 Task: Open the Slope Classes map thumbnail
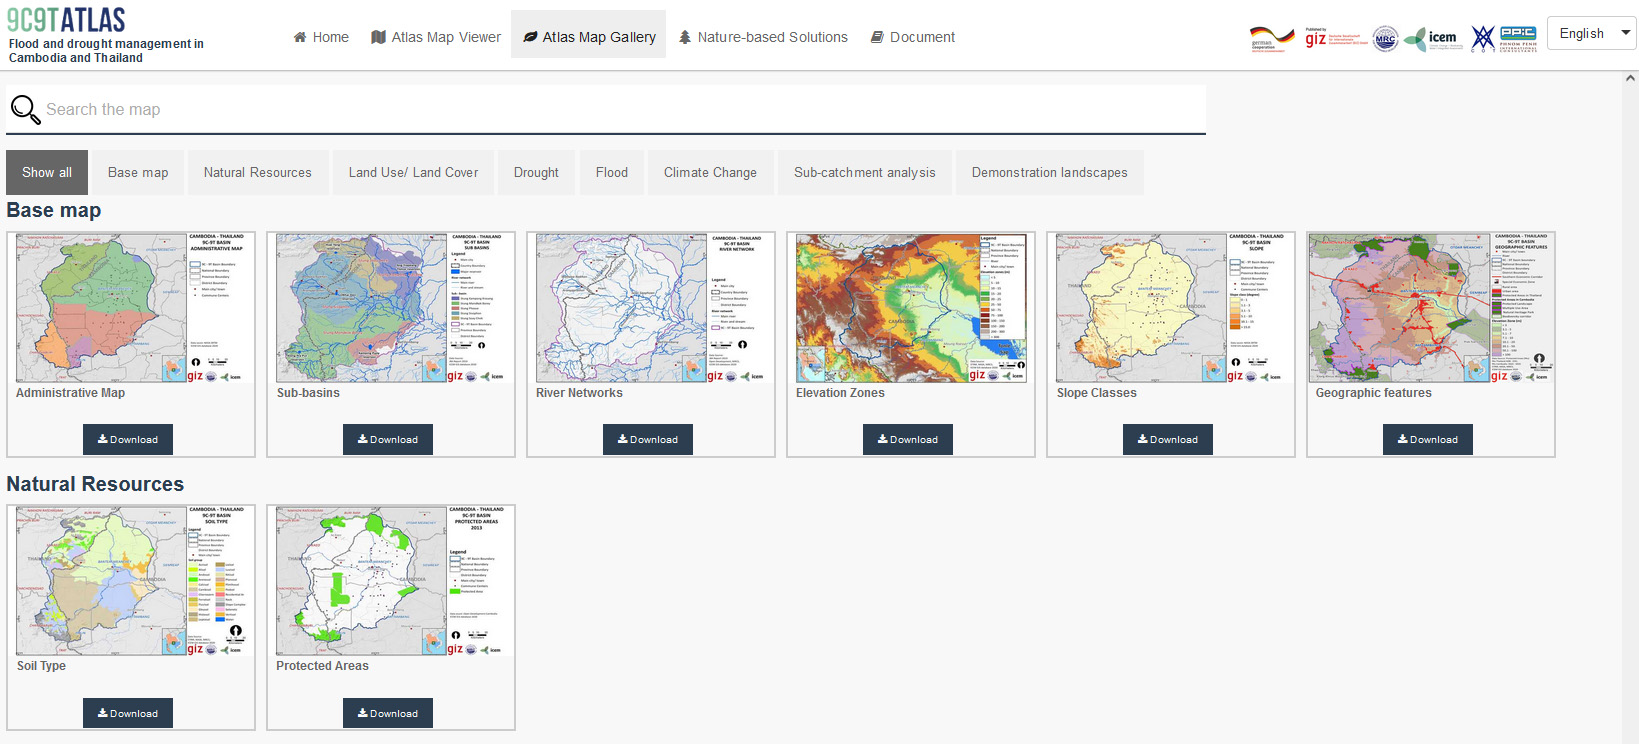[1171, 308]
